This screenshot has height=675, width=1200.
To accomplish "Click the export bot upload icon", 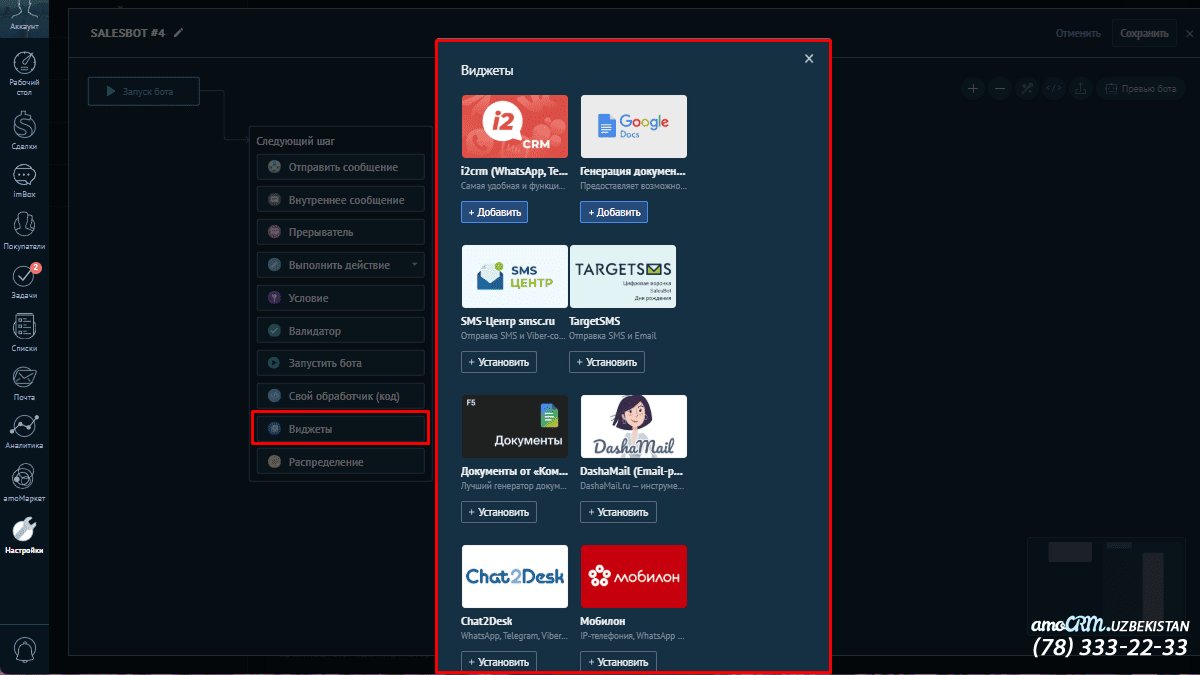I will [x=1080, y=88].
